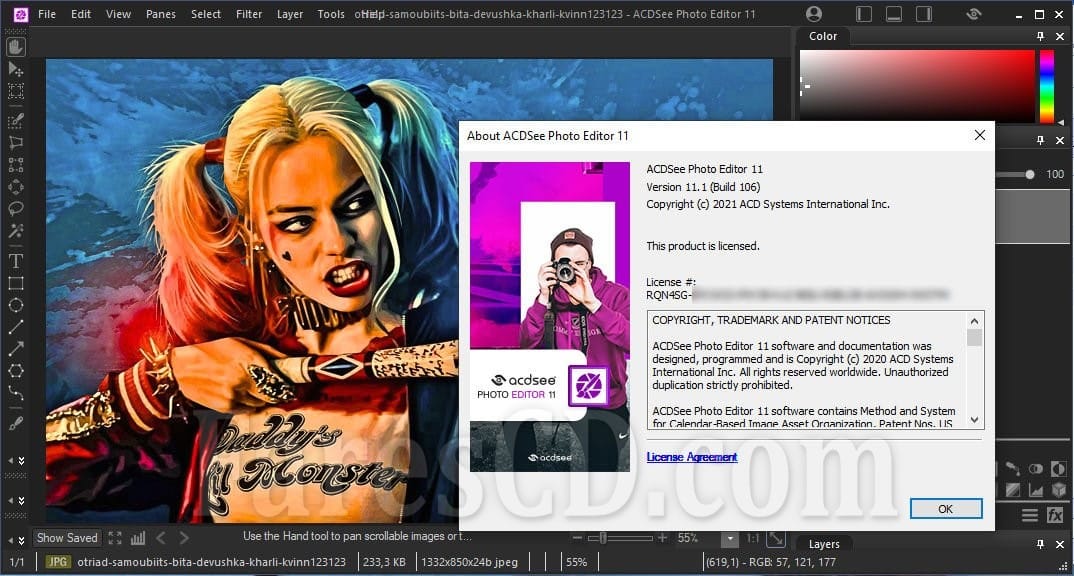
Task: Pick the Eyedropper tool
Action: tap(16, 423)
